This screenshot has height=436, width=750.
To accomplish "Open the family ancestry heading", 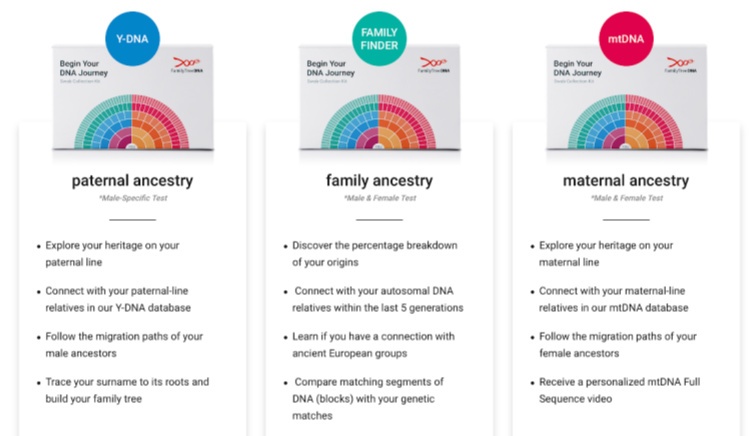I will pos(379,181).
